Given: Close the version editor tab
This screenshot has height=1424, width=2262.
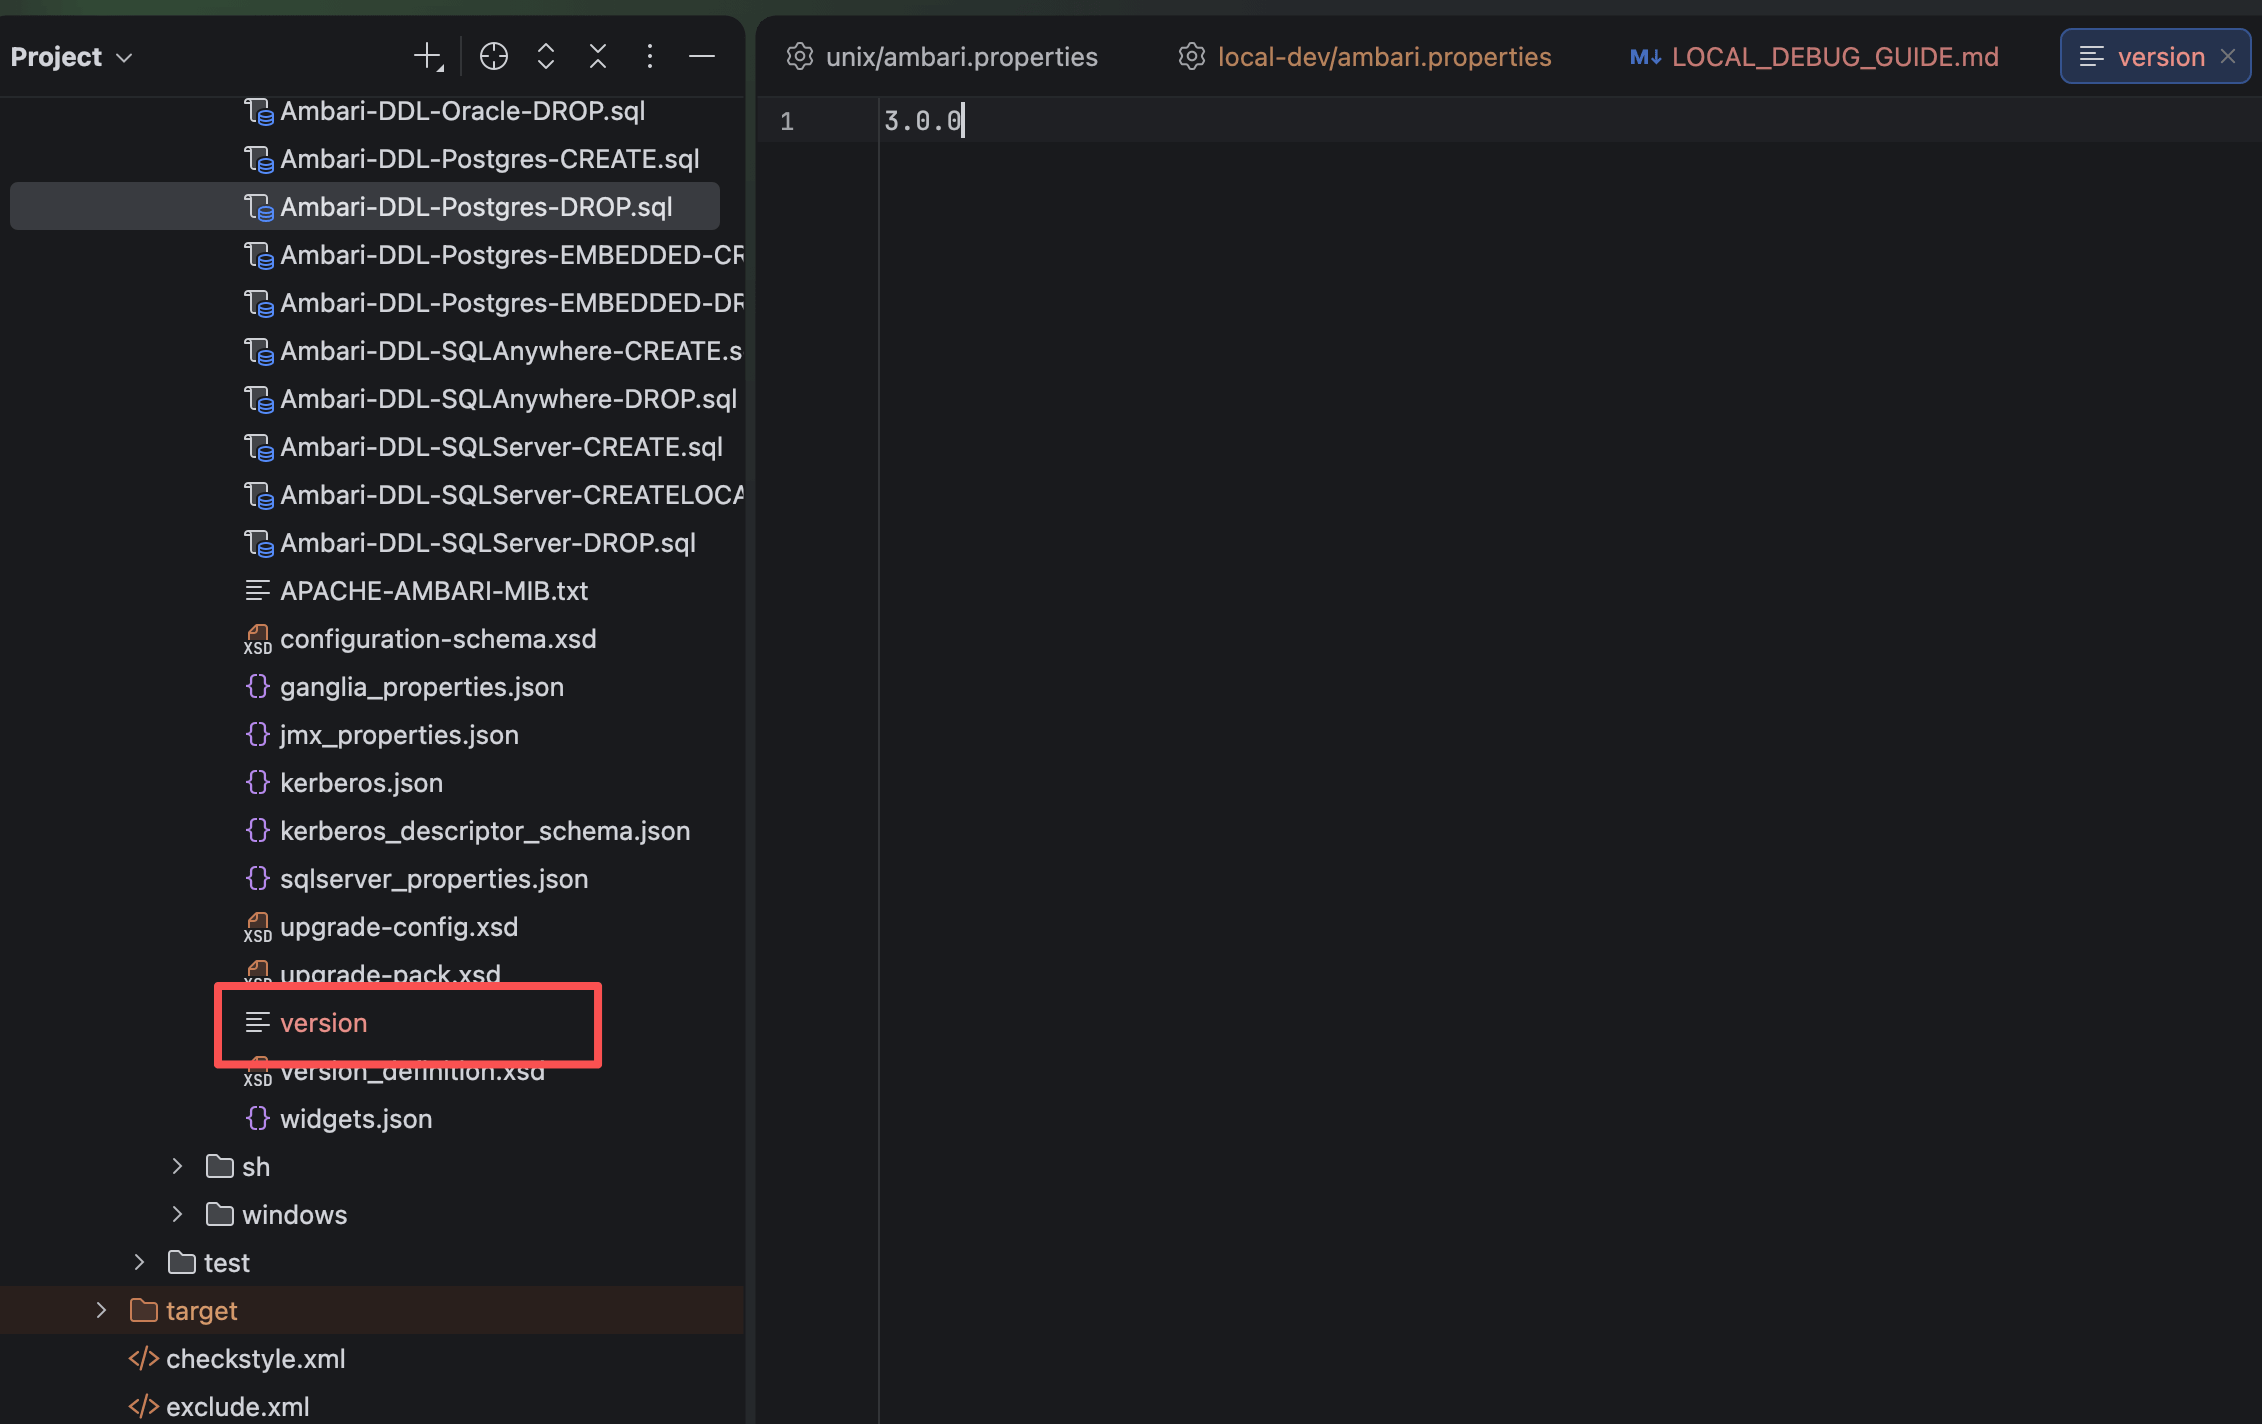Looking at the screenshot, I should click(x=2227, y=57).
